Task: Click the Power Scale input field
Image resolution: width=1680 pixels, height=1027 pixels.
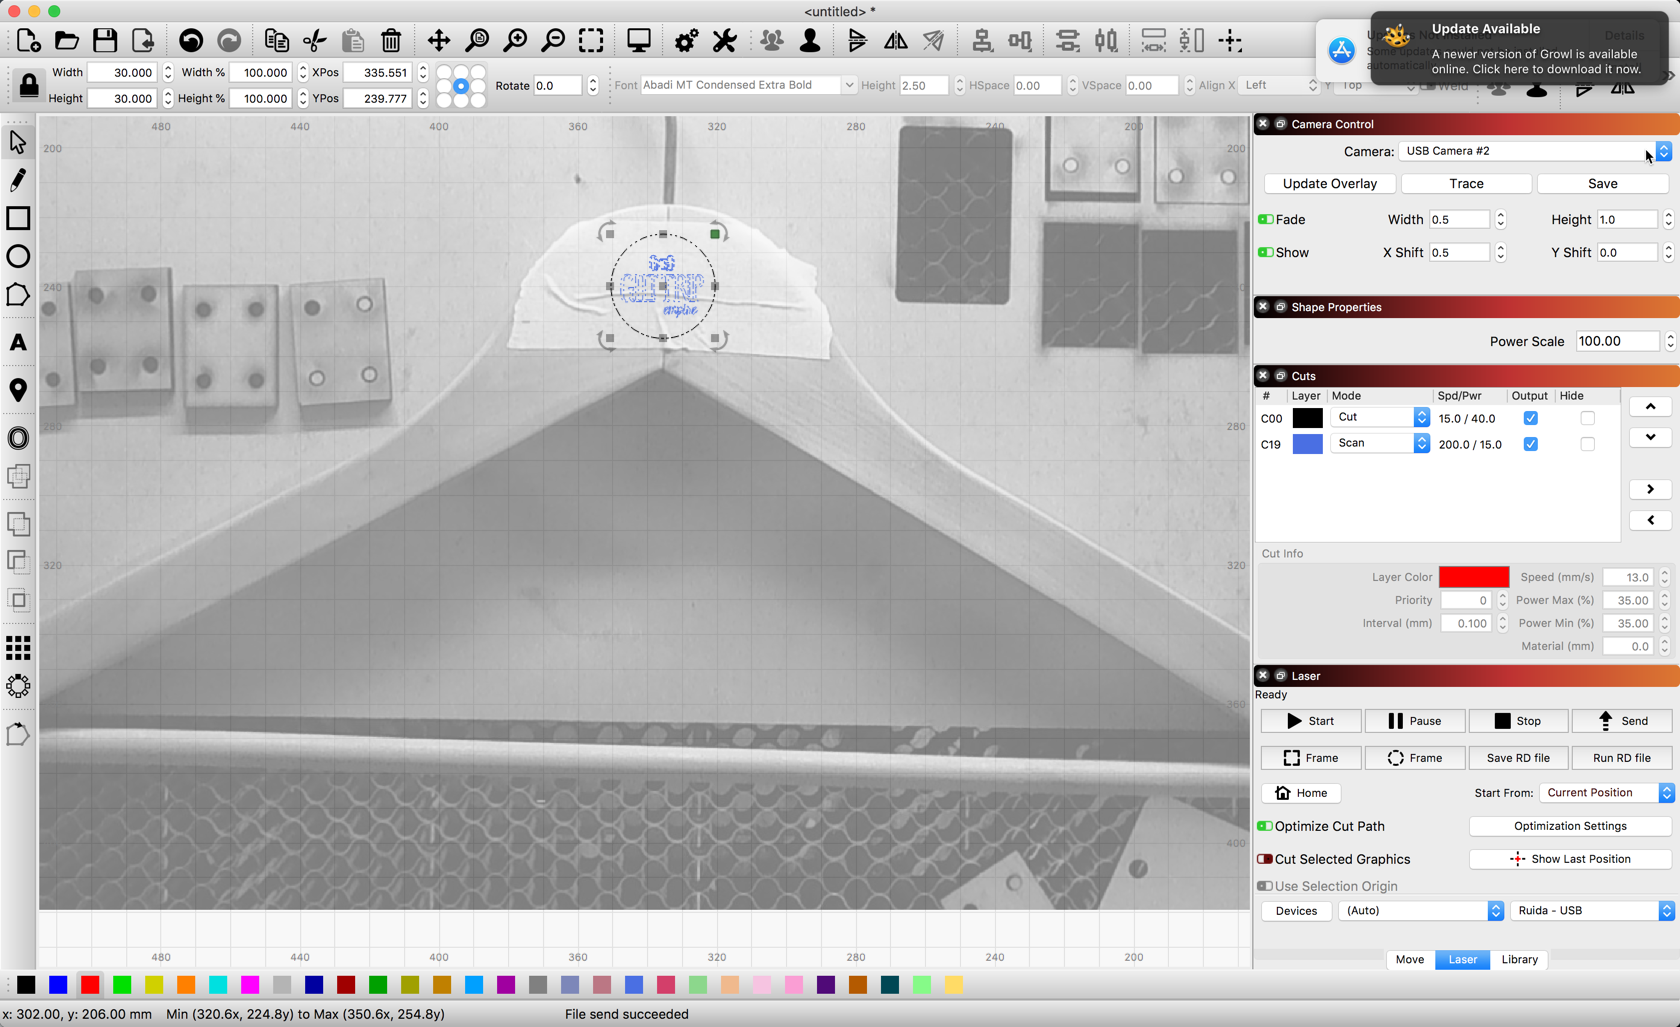Action: [x=1618, y=341]
